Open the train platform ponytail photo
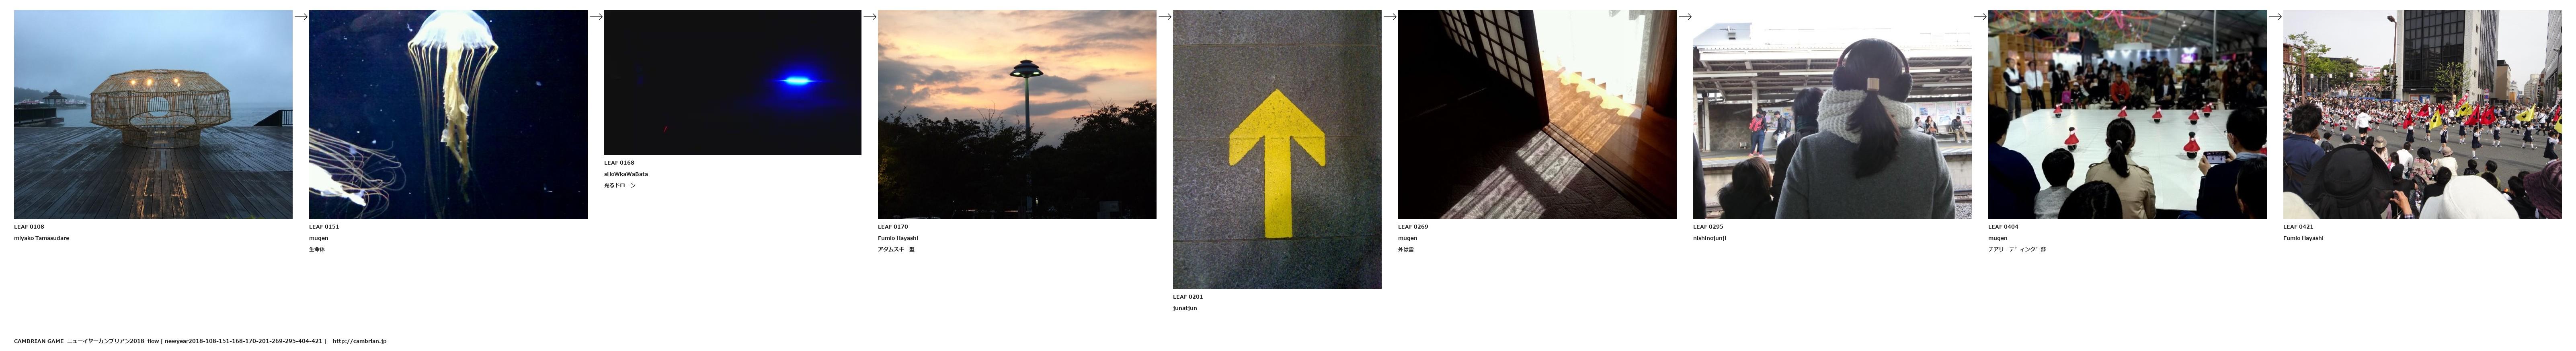This screenshot has height=351, width=2576. pos(1832,114)
